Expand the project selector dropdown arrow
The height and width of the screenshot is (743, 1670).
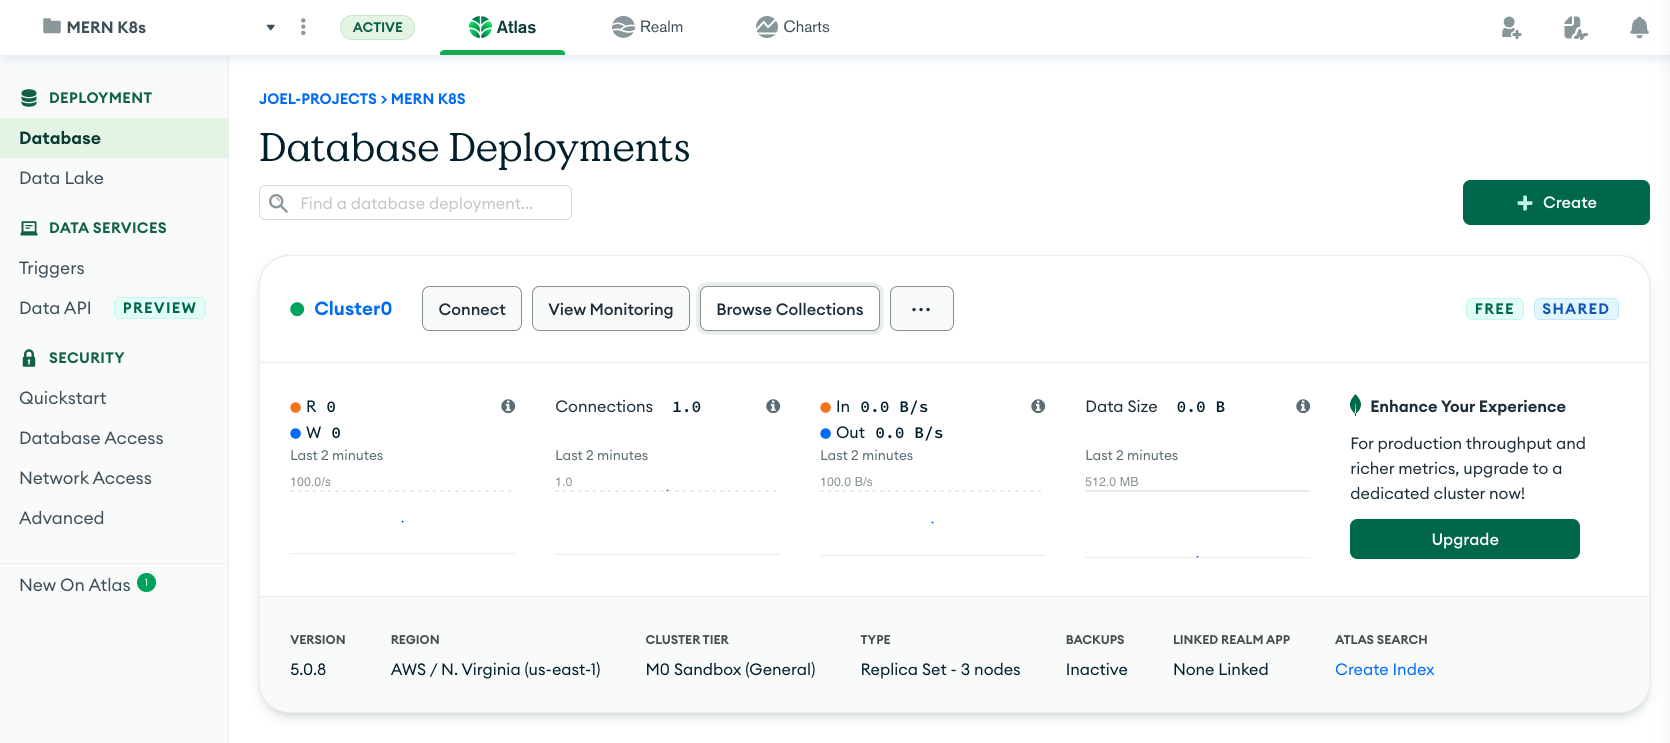[270, 27]
